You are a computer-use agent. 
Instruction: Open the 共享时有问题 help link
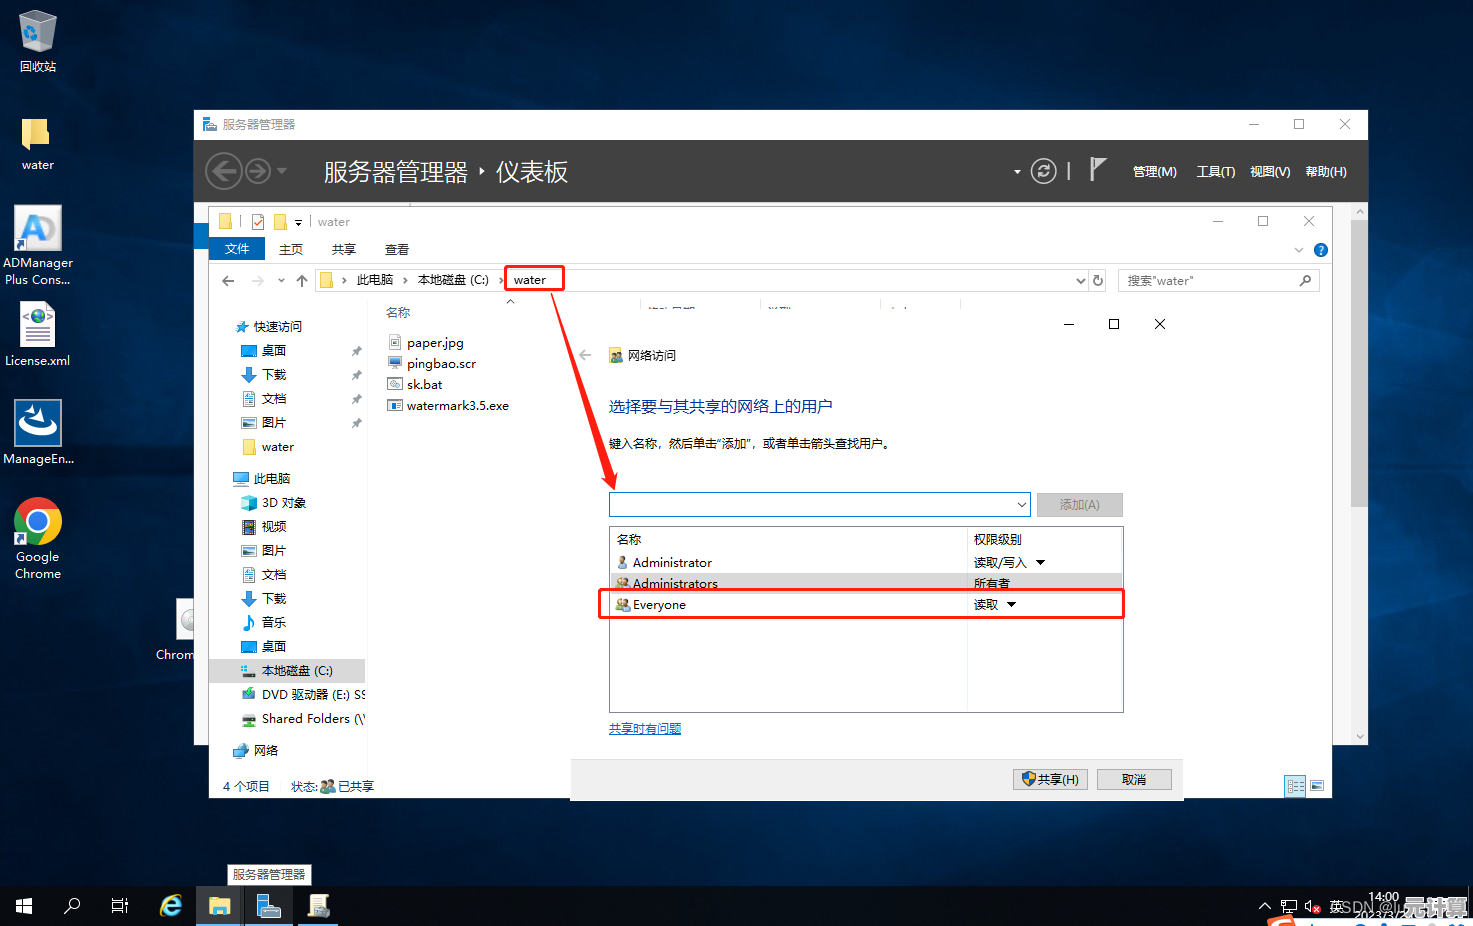pyautogui.click(x=645, y=729)
